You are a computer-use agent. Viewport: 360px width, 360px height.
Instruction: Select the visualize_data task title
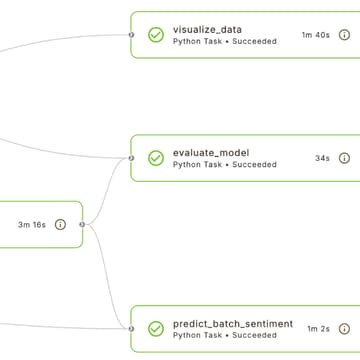[207, 30]
